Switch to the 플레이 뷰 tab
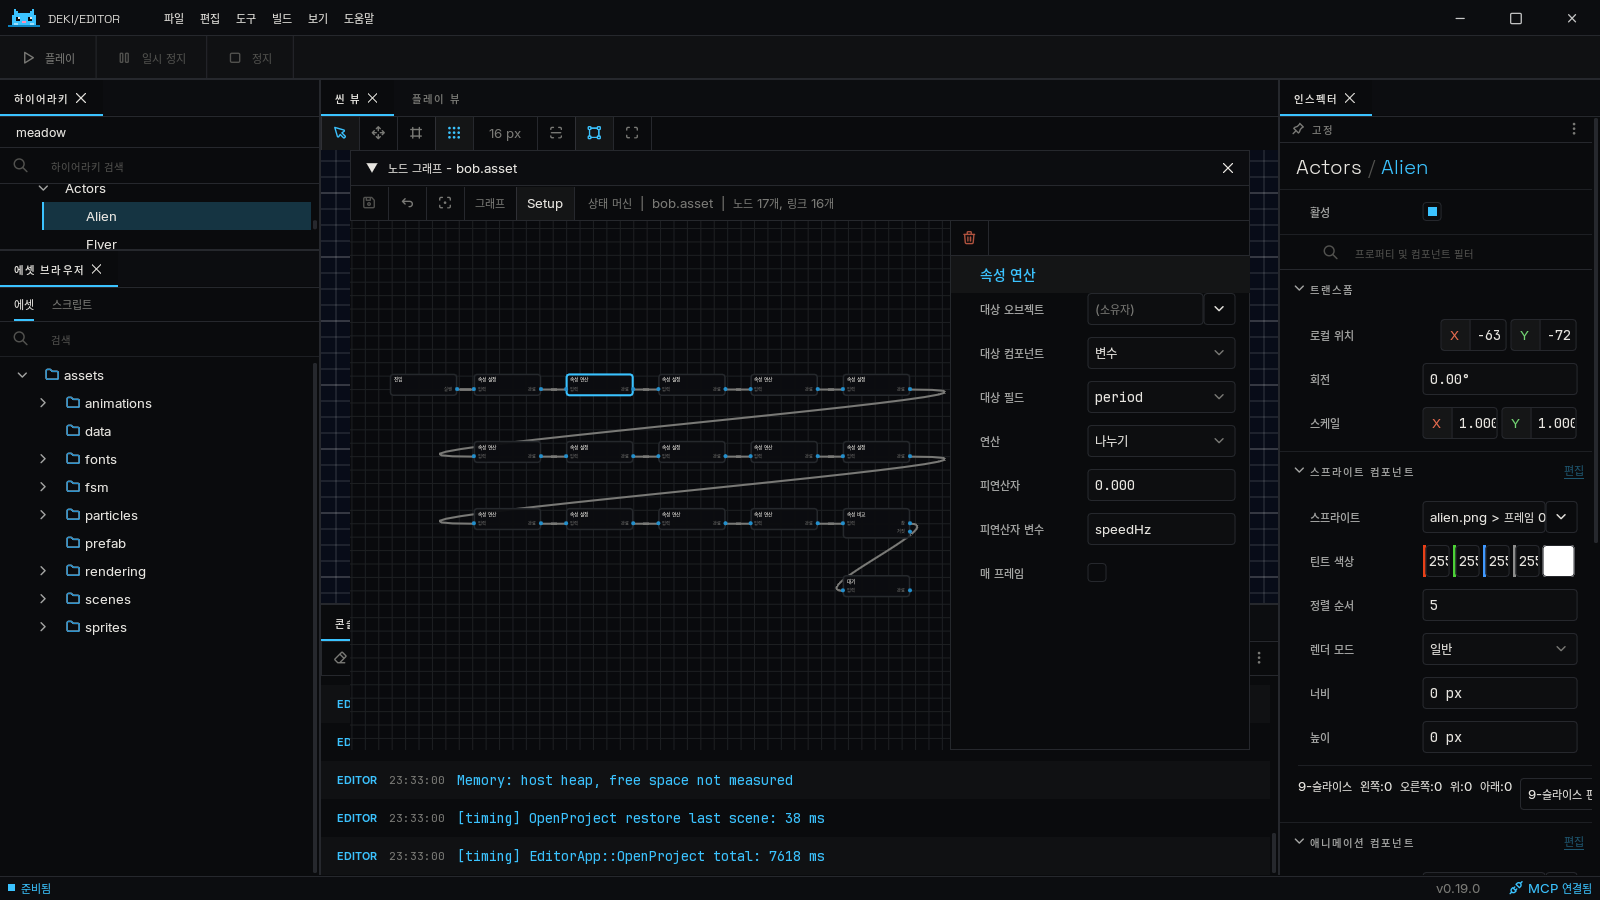The height and width of the screenshot is (900, 1600). click(x=435, y=99)
